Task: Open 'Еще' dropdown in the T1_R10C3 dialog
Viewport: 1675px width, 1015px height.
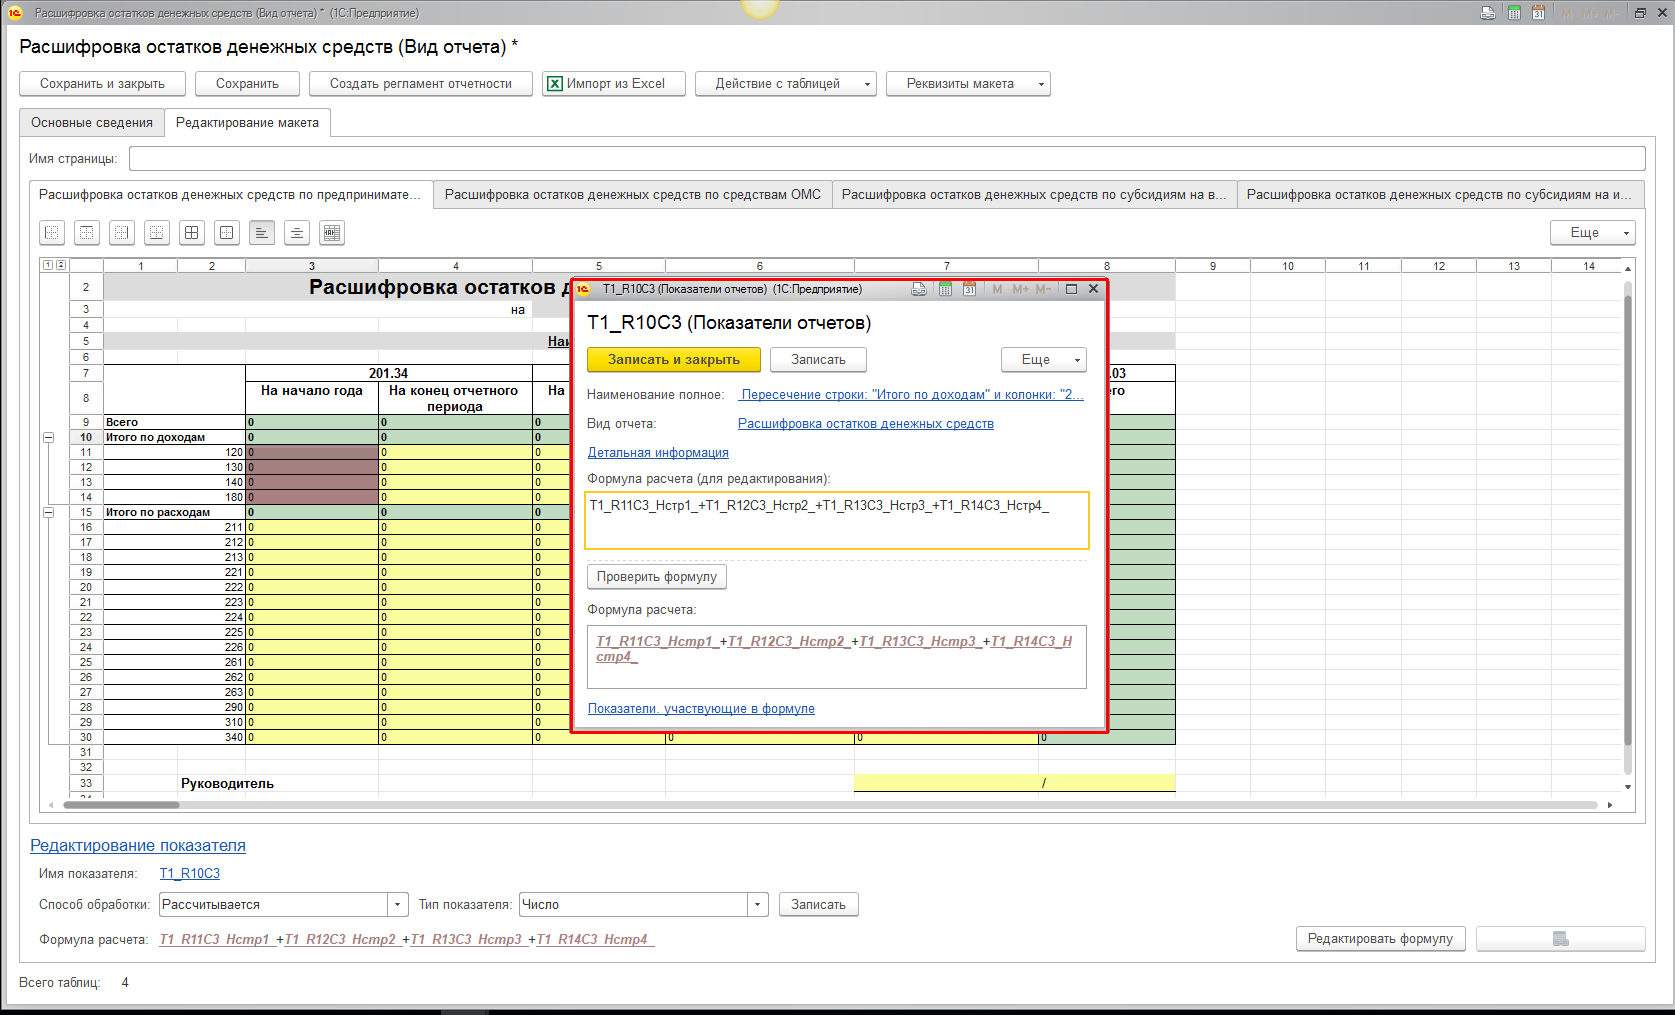Action: 1043,360
